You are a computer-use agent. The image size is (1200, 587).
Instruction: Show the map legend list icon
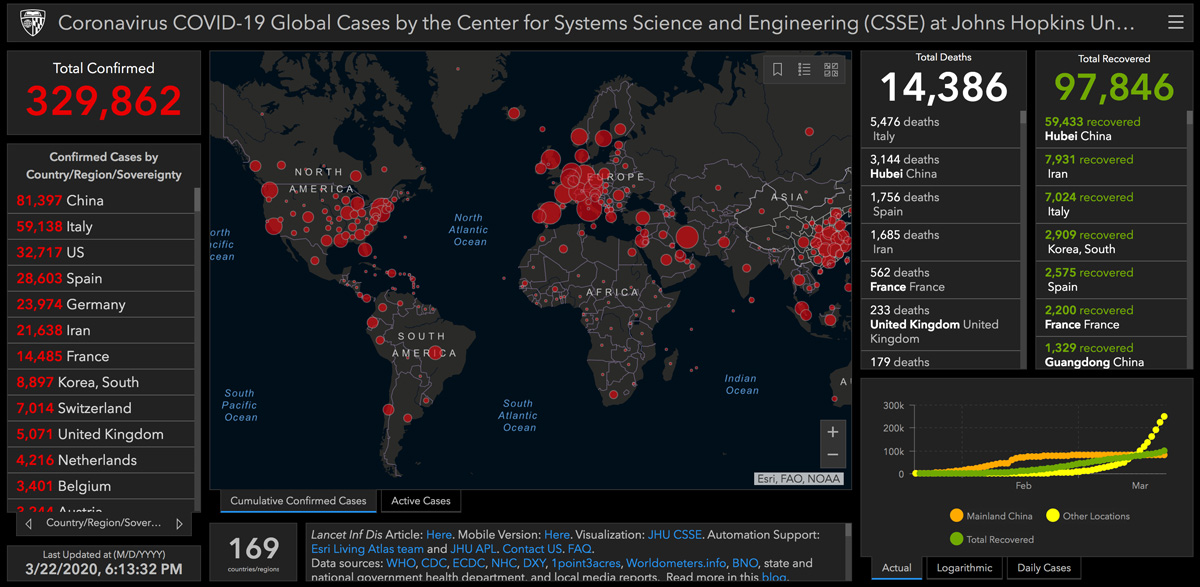(x=804, y=69)
